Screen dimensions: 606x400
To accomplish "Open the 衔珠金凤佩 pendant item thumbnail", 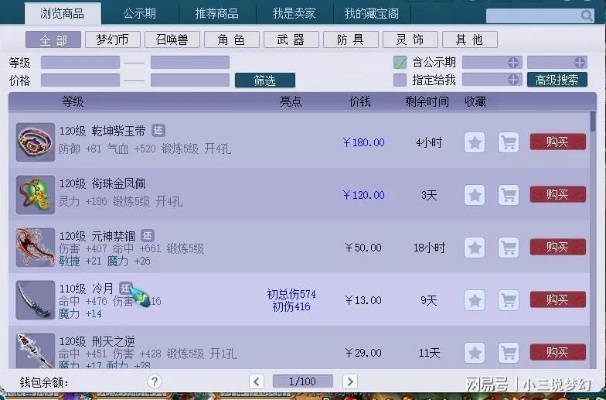I will click(x=35, y=195).
